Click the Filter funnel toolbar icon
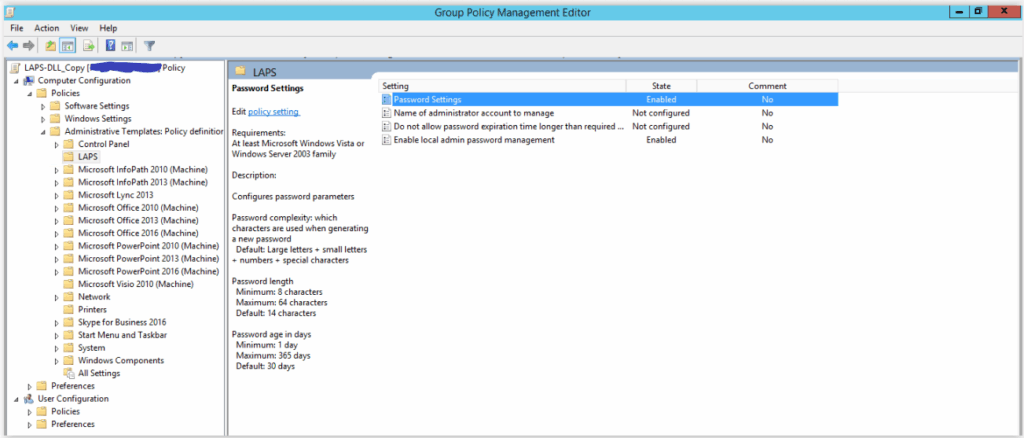 [x=149, y=46]
